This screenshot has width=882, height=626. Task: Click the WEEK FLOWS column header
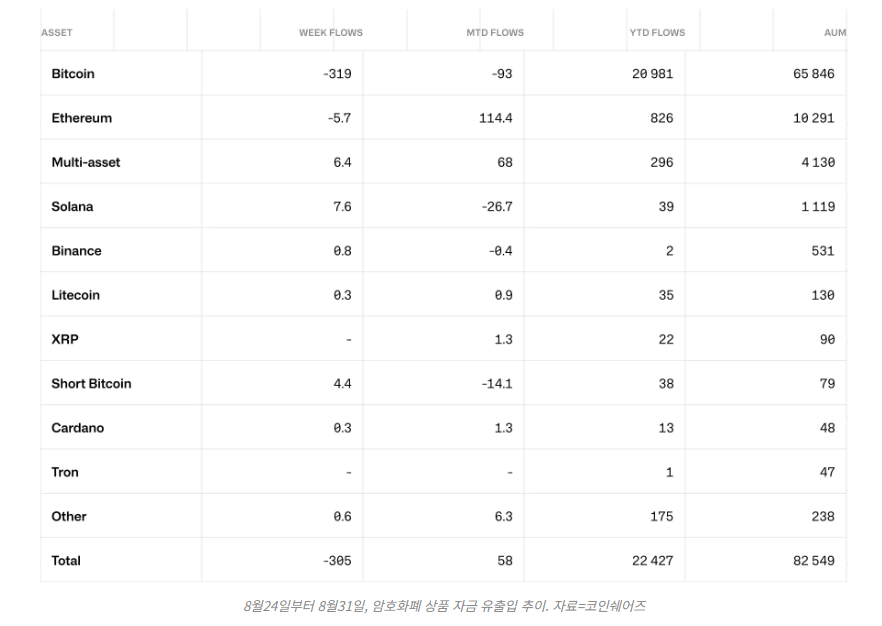330,33
